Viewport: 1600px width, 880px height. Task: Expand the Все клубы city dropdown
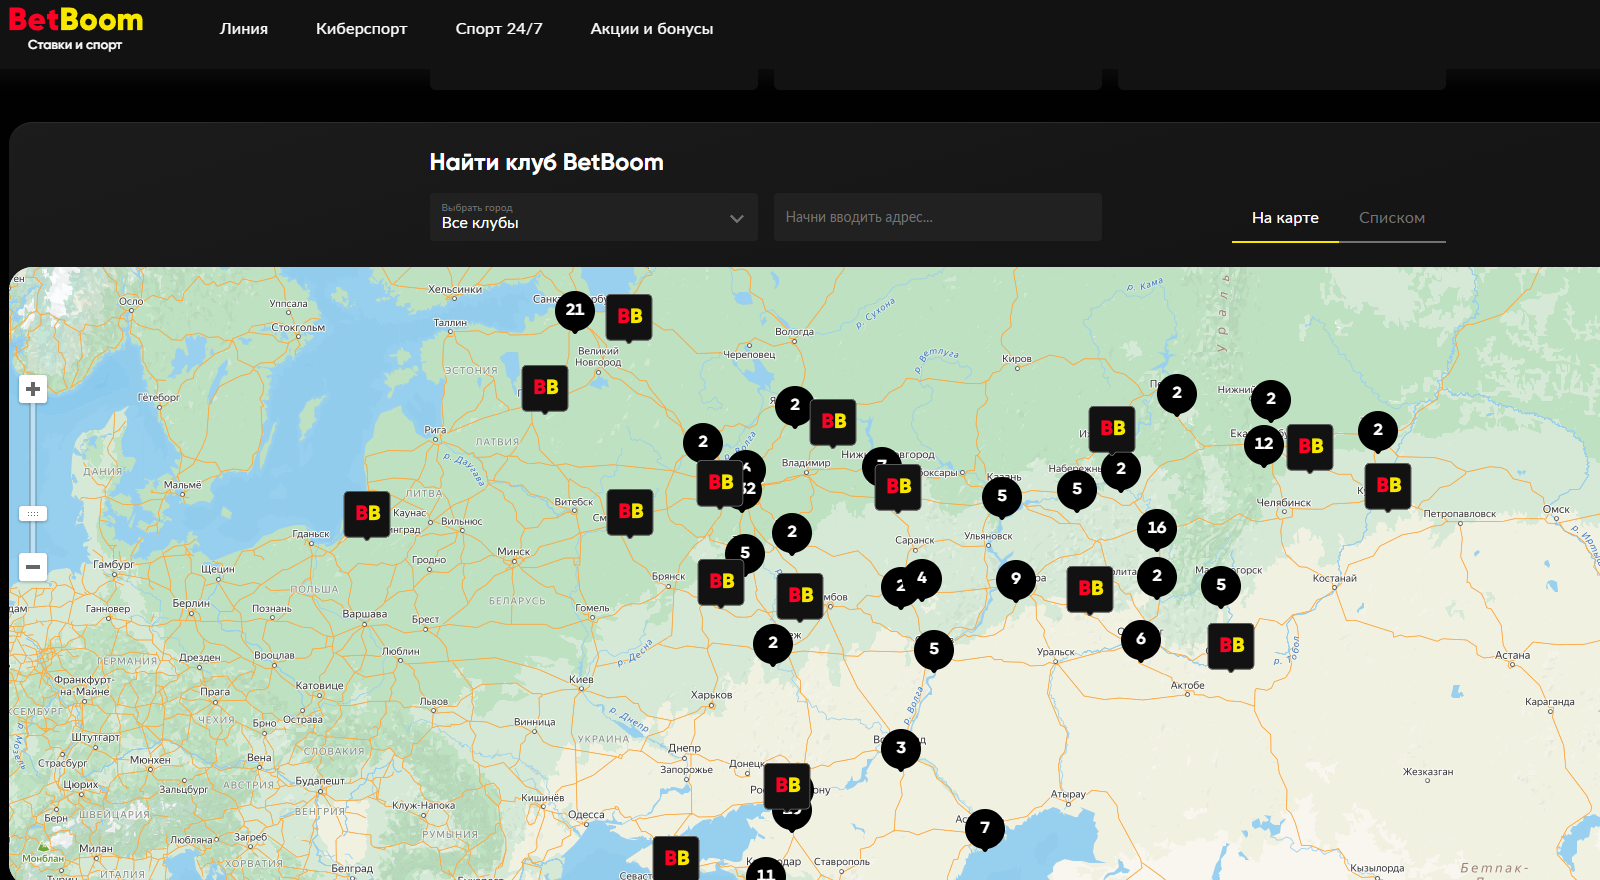click(594, 217)
